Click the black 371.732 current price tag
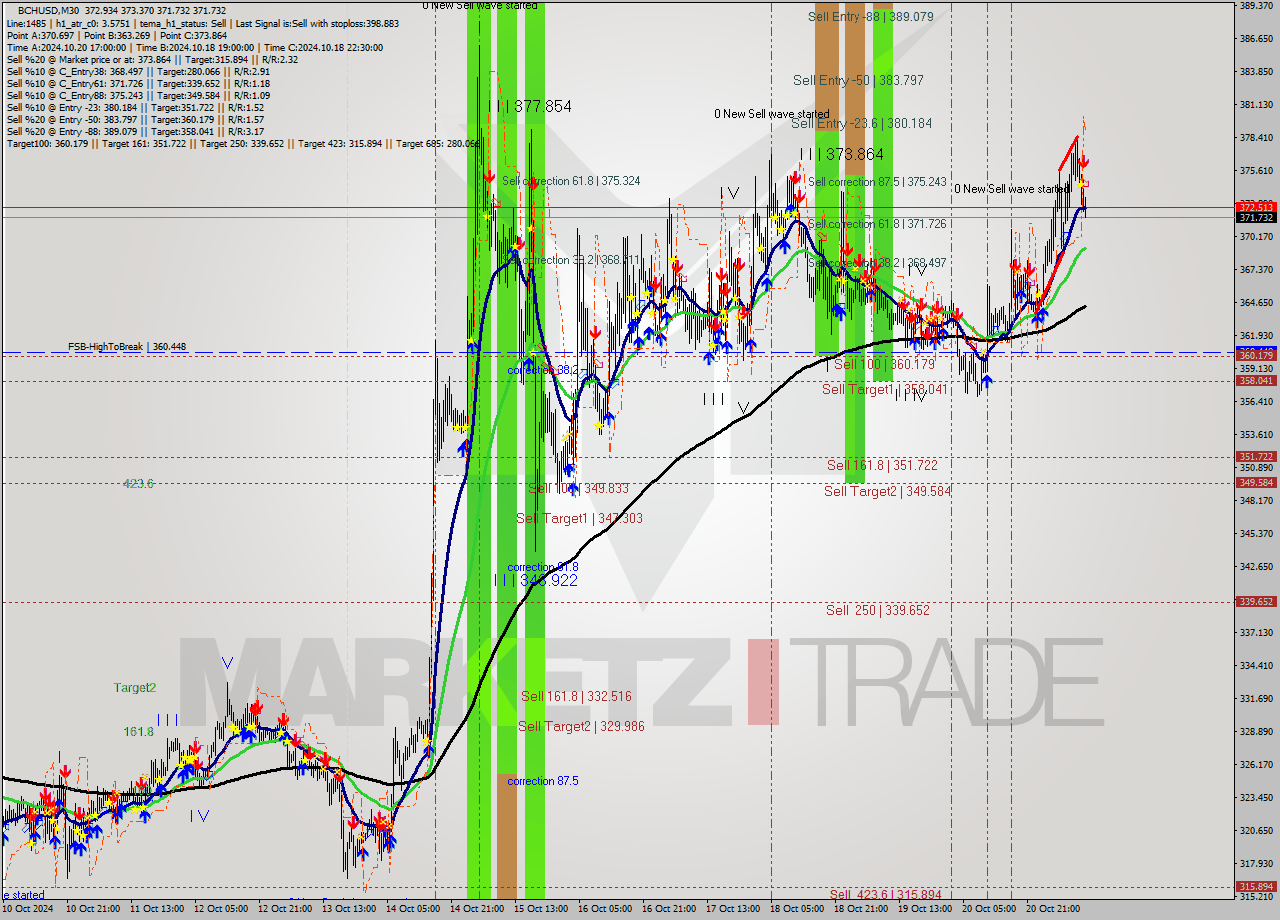 tap(1256, 217)
